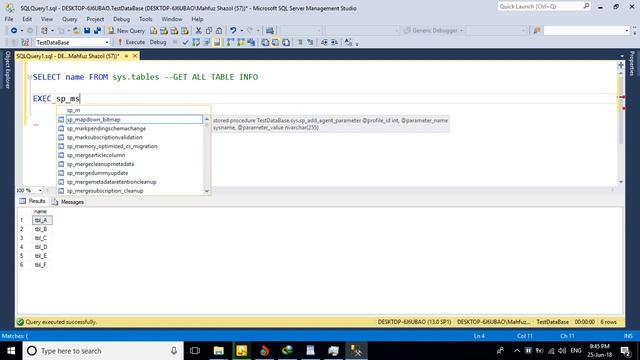Click the Windows Start button
This screenshot has width=640, height=360.
pos(11,351)
